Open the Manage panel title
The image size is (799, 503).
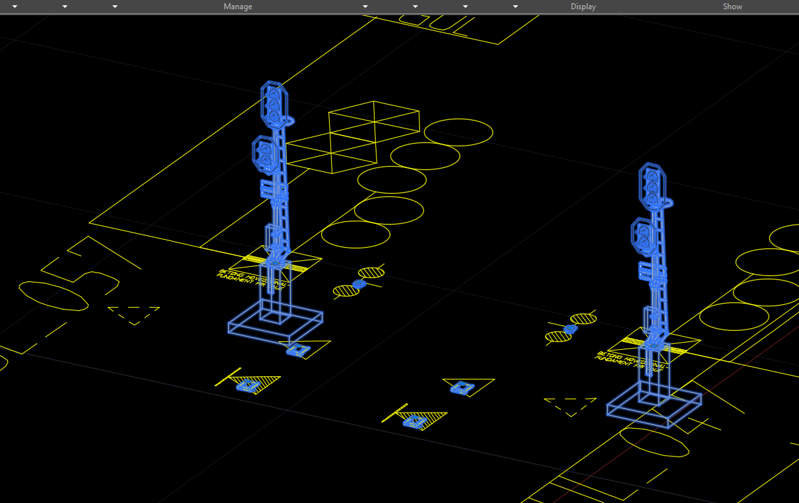237,7
